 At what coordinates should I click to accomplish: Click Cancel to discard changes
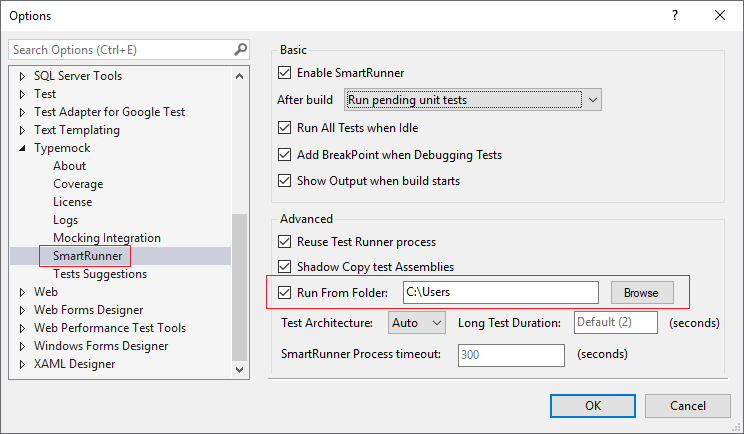click(687, 405)
